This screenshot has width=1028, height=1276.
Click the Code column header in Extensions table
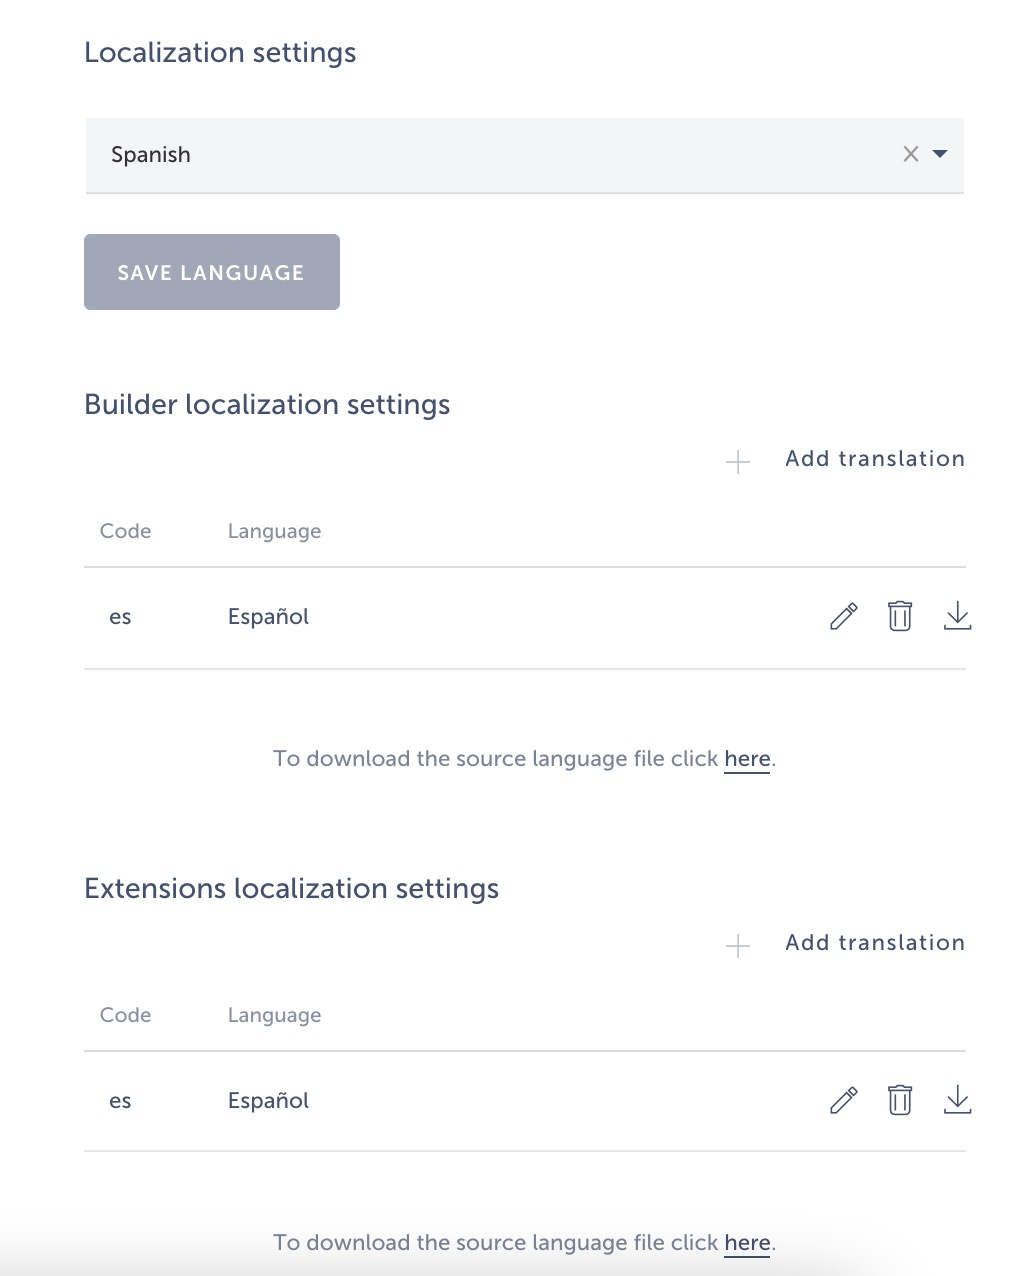[125, 1015]
